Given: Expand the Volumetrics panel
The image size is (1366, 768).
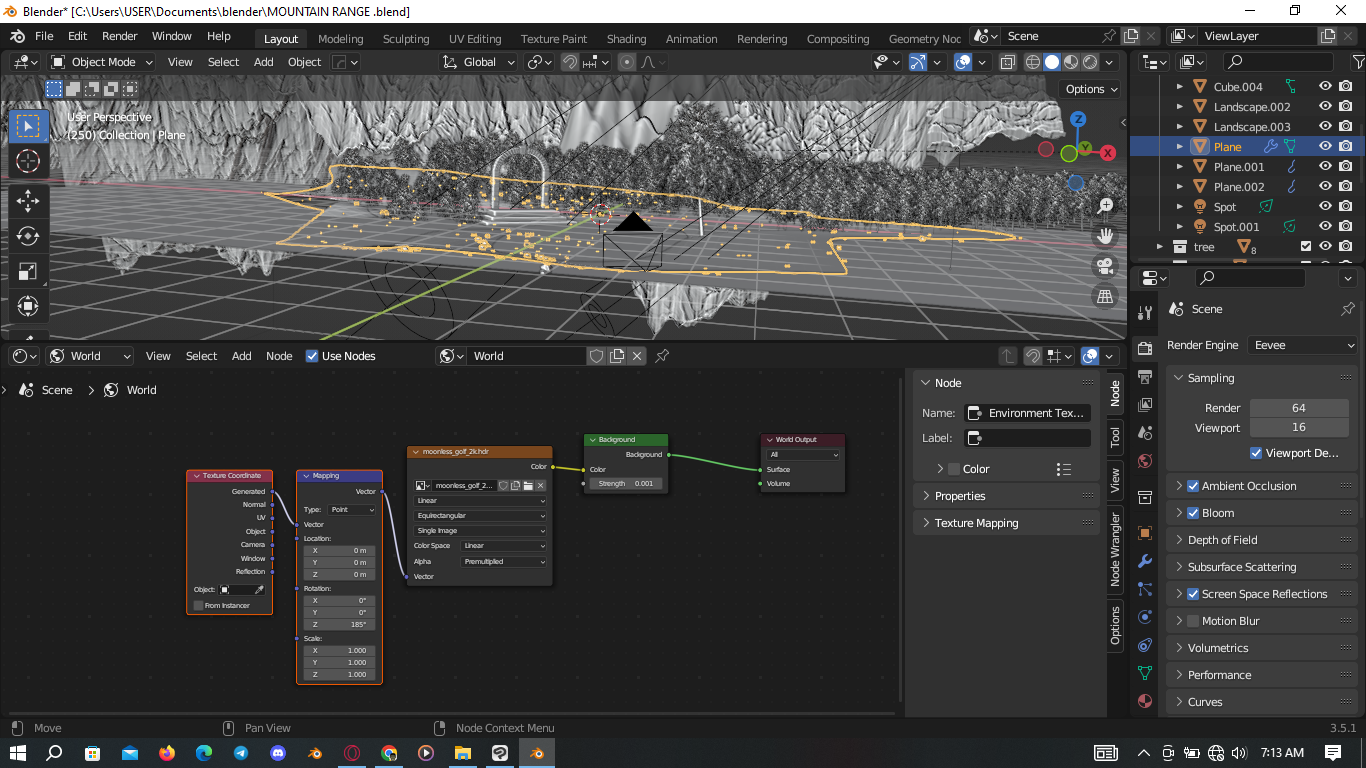Looking at the screenshot, I should coord(1218,648).
